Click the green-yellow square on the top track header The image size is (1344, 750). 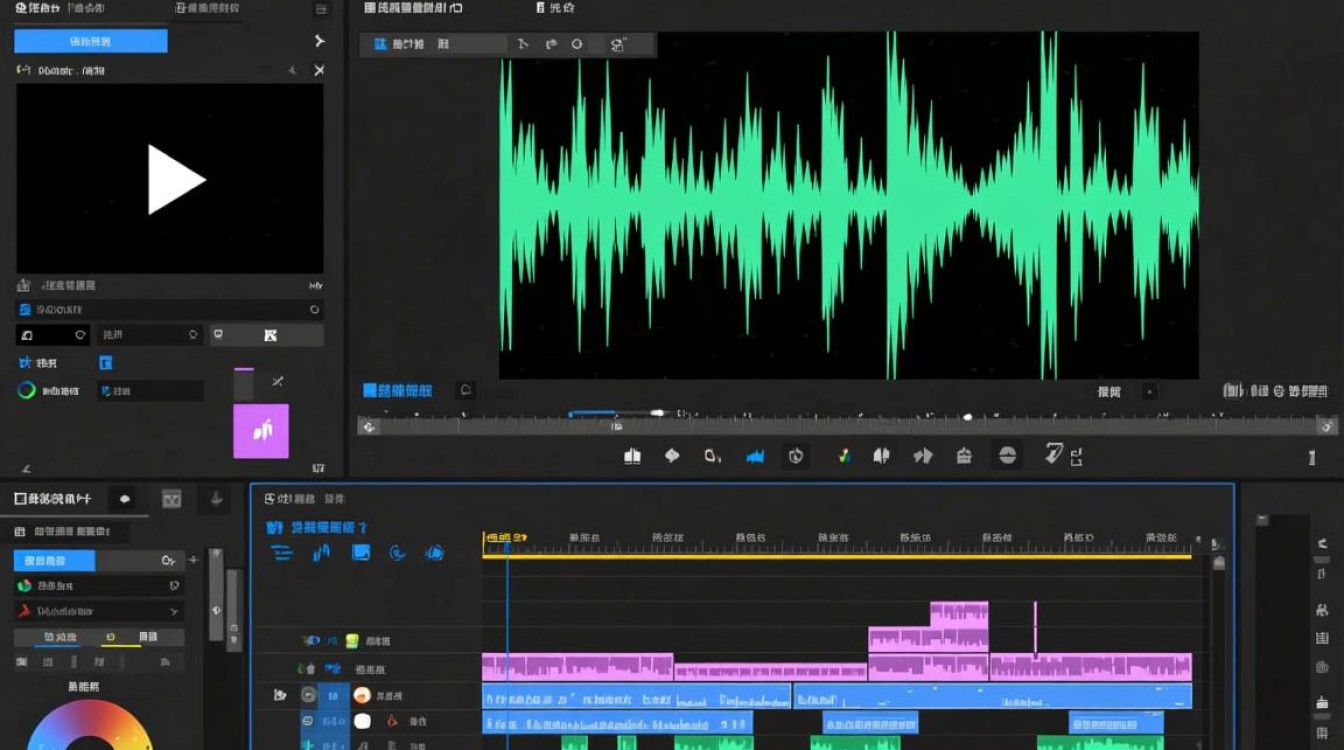352,641
